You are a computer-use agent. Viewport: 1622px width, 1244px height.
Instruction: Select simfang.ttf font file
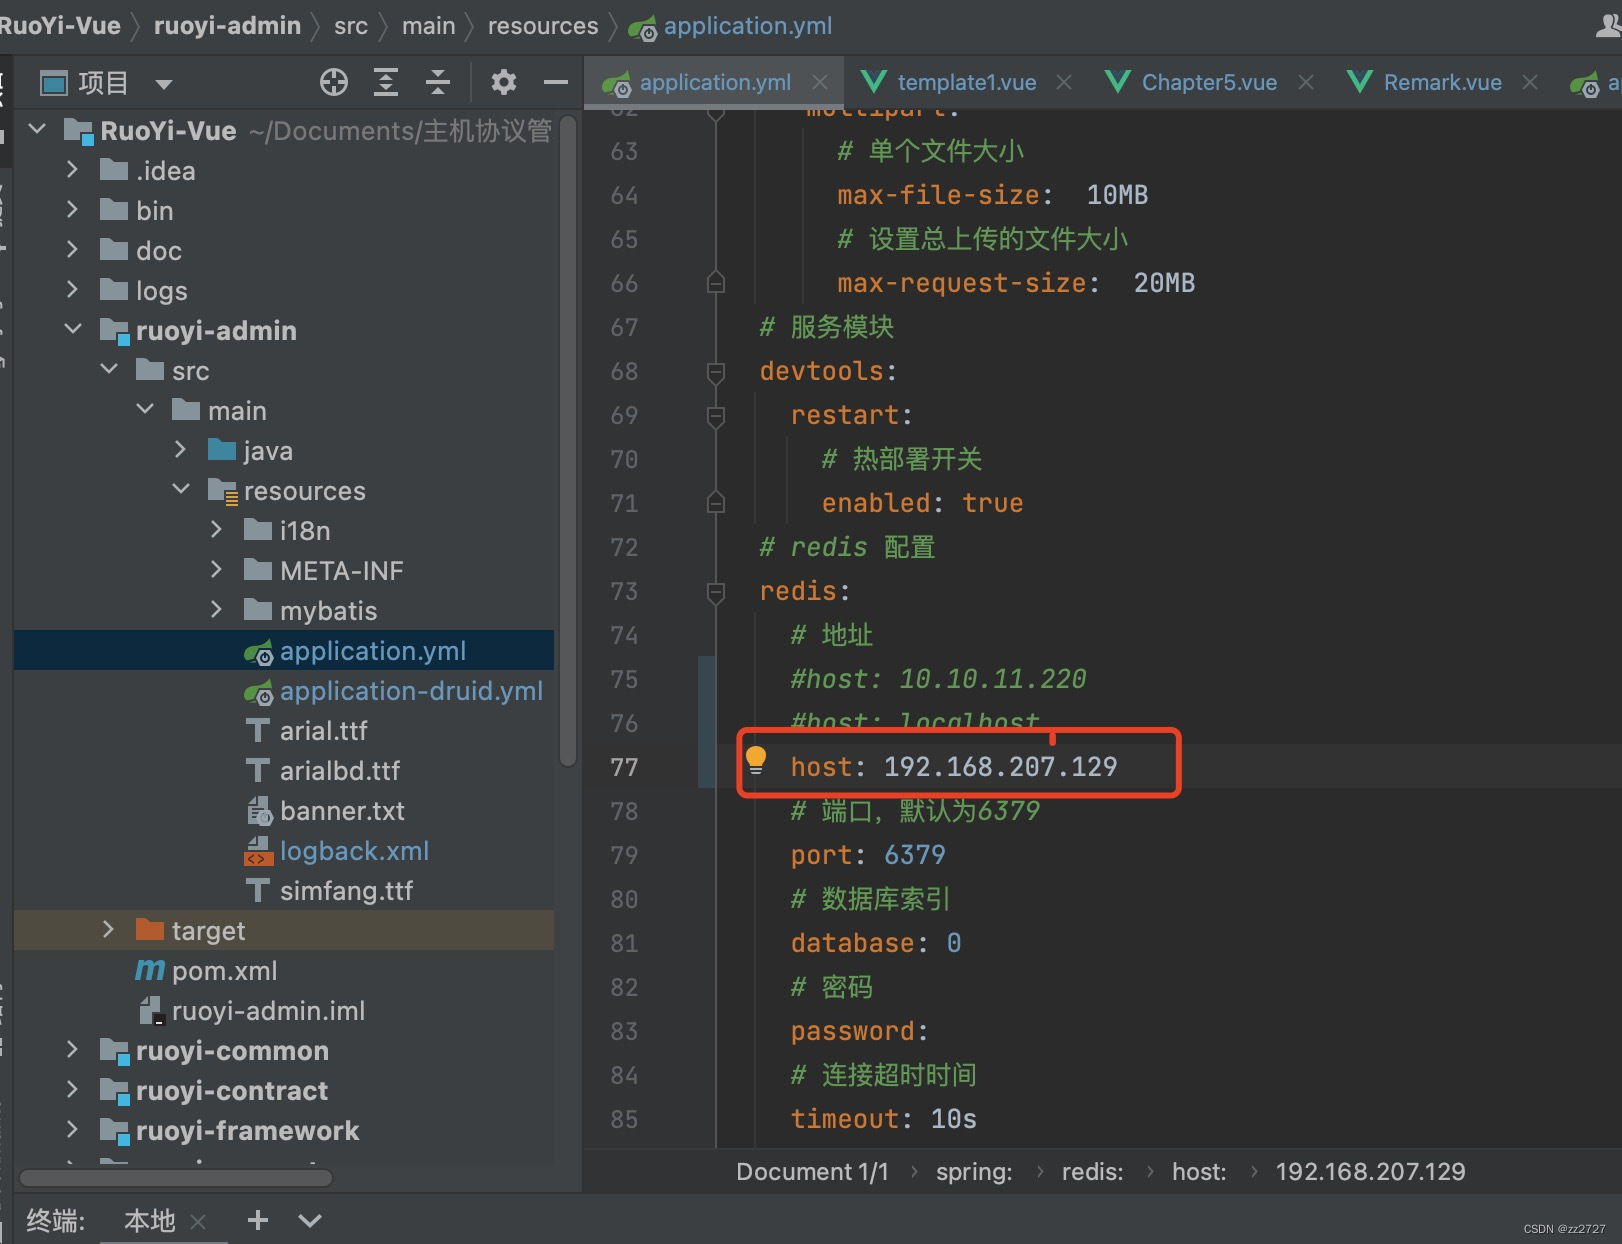[x=284, y=890]
